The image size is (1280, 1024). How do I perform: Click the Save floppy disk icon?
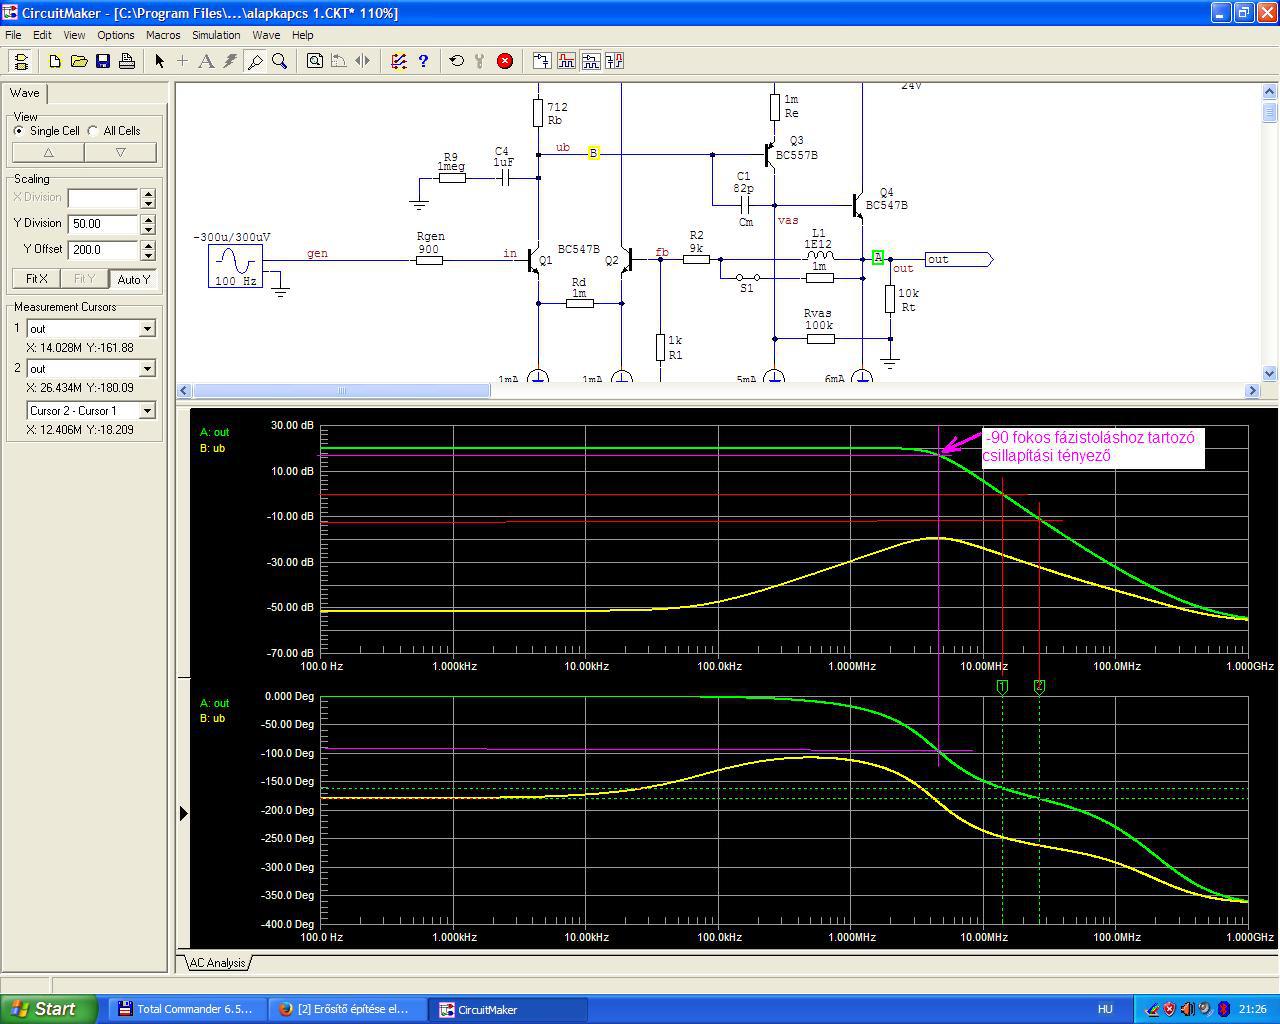[103, 61]
